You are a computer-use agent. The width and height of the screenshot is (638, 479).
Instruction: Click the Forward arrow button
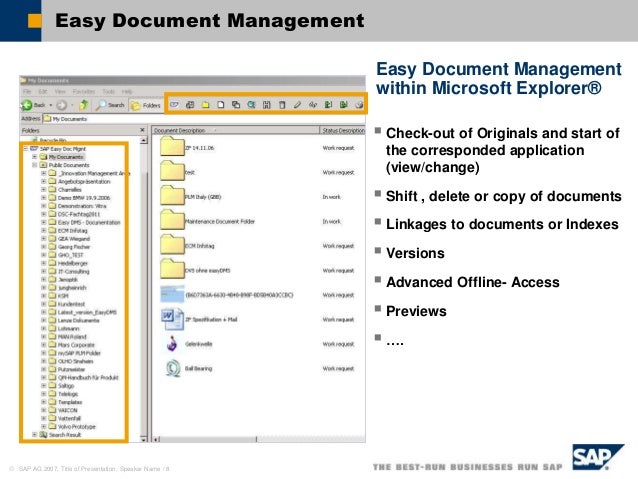tap(62, 105)
